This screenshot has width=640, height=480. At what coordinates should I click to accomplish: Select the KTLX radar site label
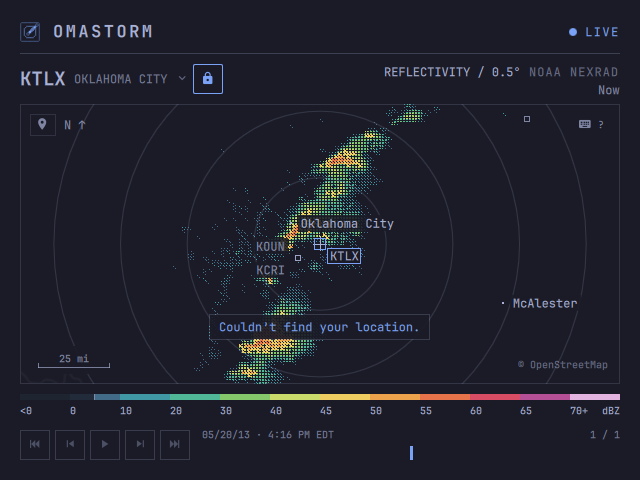[x=344, y=256]
